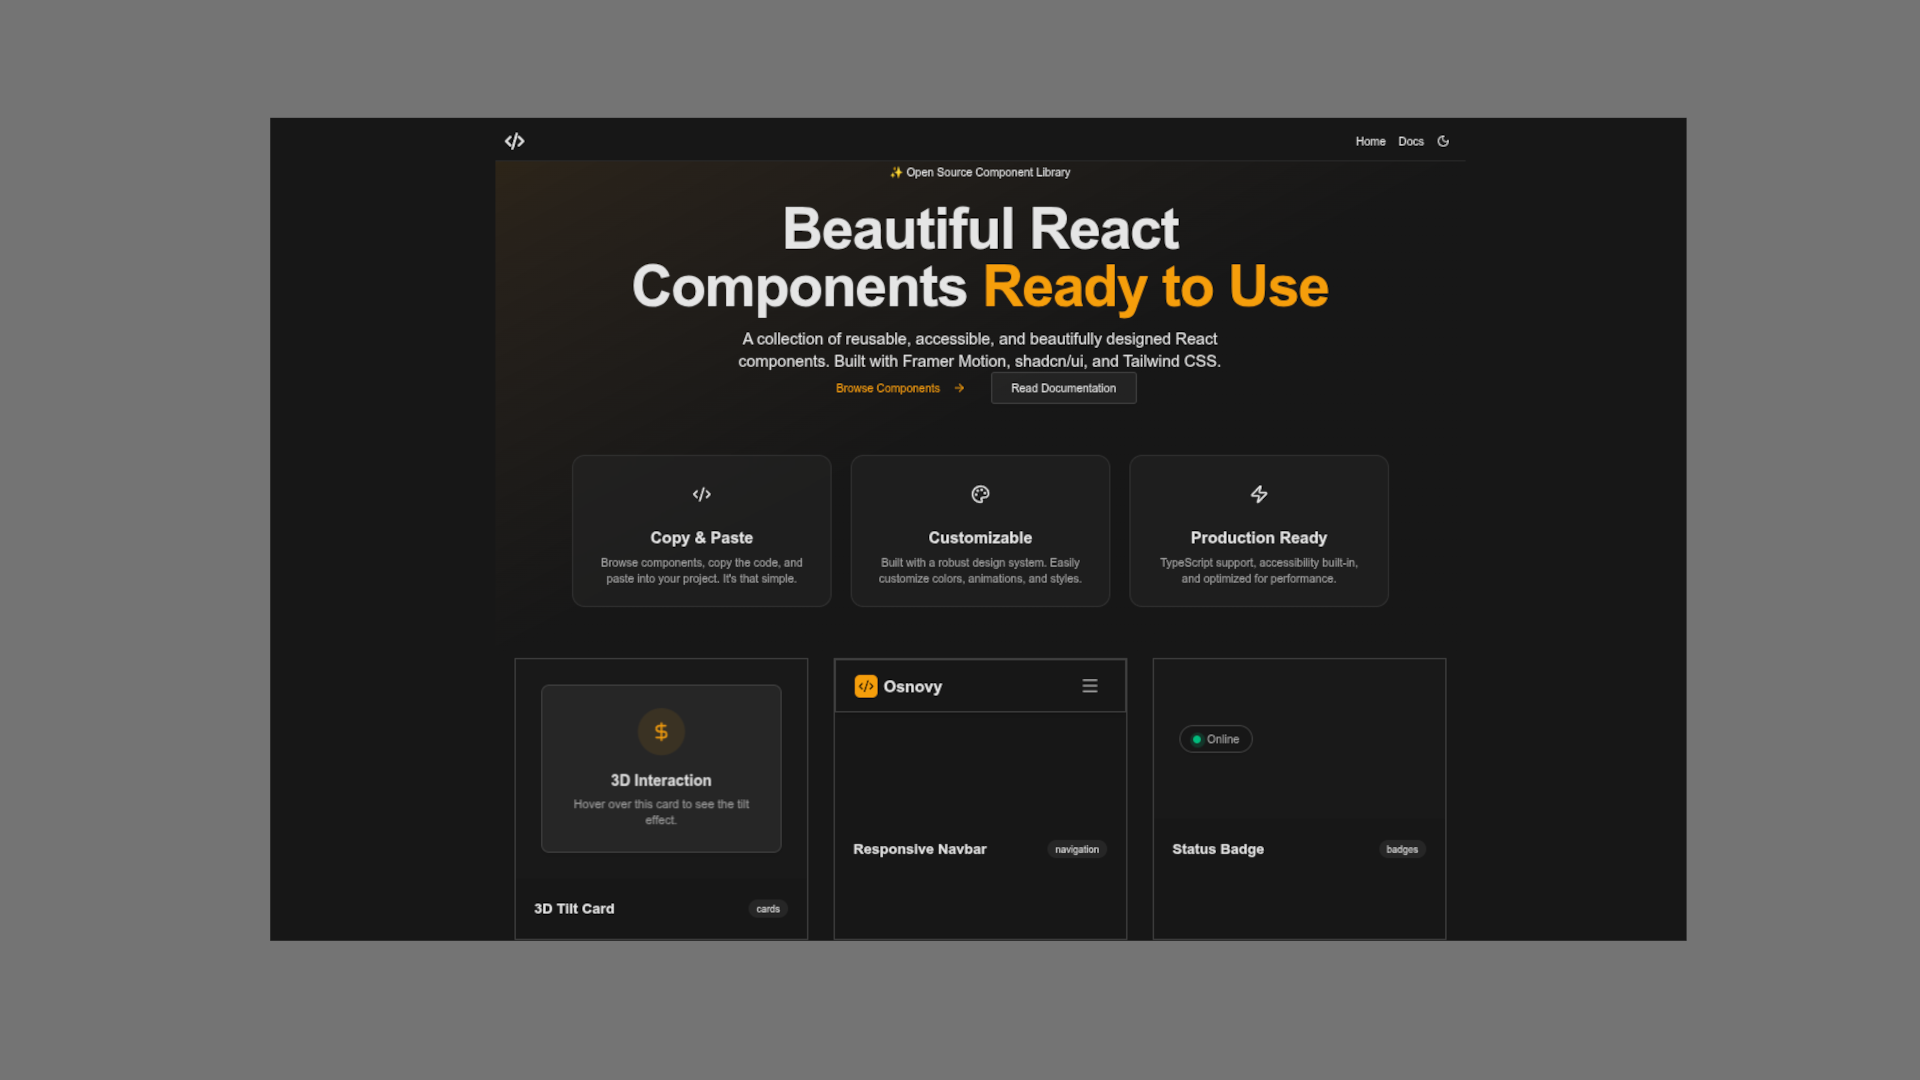The width and height of the screenshot is (1920, 1080).
Task: Click Browse Components link
Action: [x=887, y=388]
